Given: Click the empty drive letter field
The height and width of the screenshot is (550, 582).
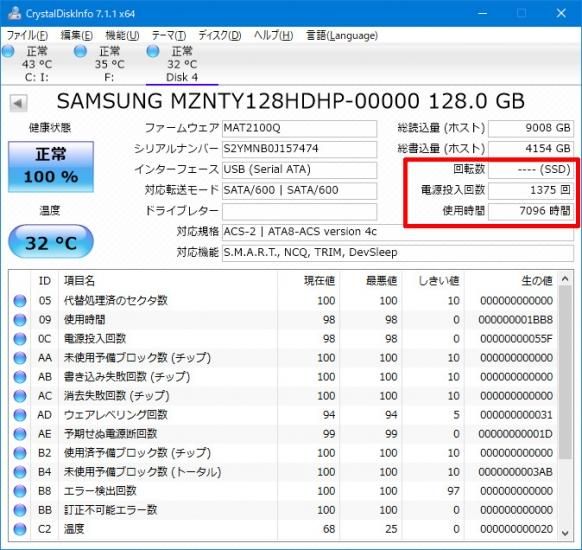Looking at the screenshot, I should tap(299, 211).
